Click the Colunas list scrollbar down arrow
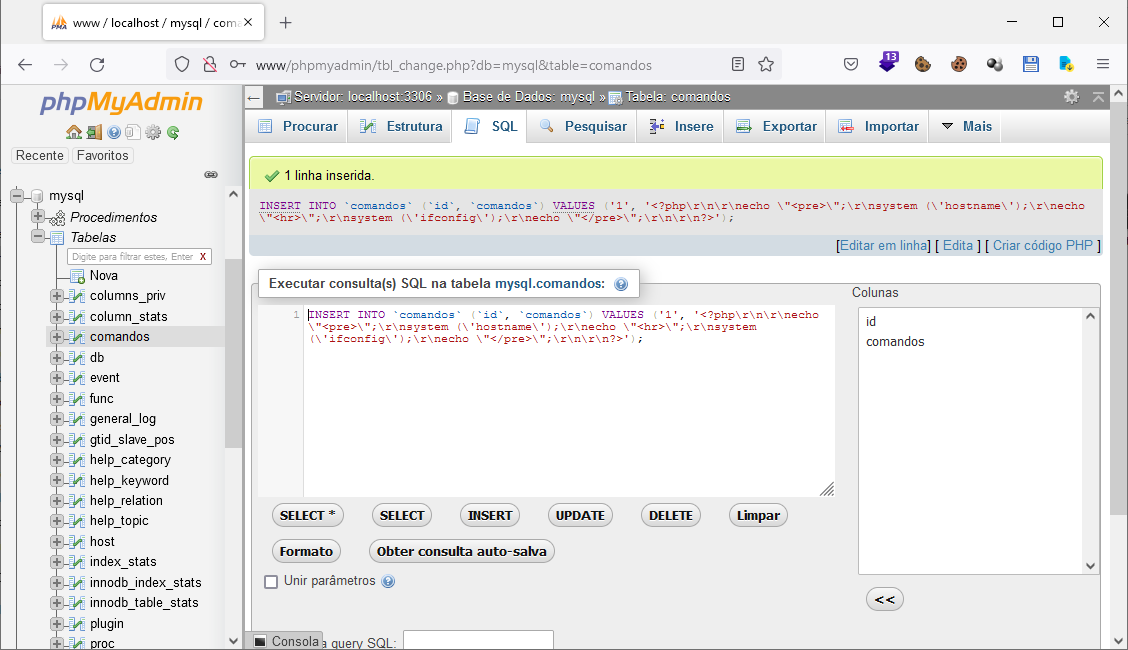This screenshot has height=650, width=1128. 1091,566
